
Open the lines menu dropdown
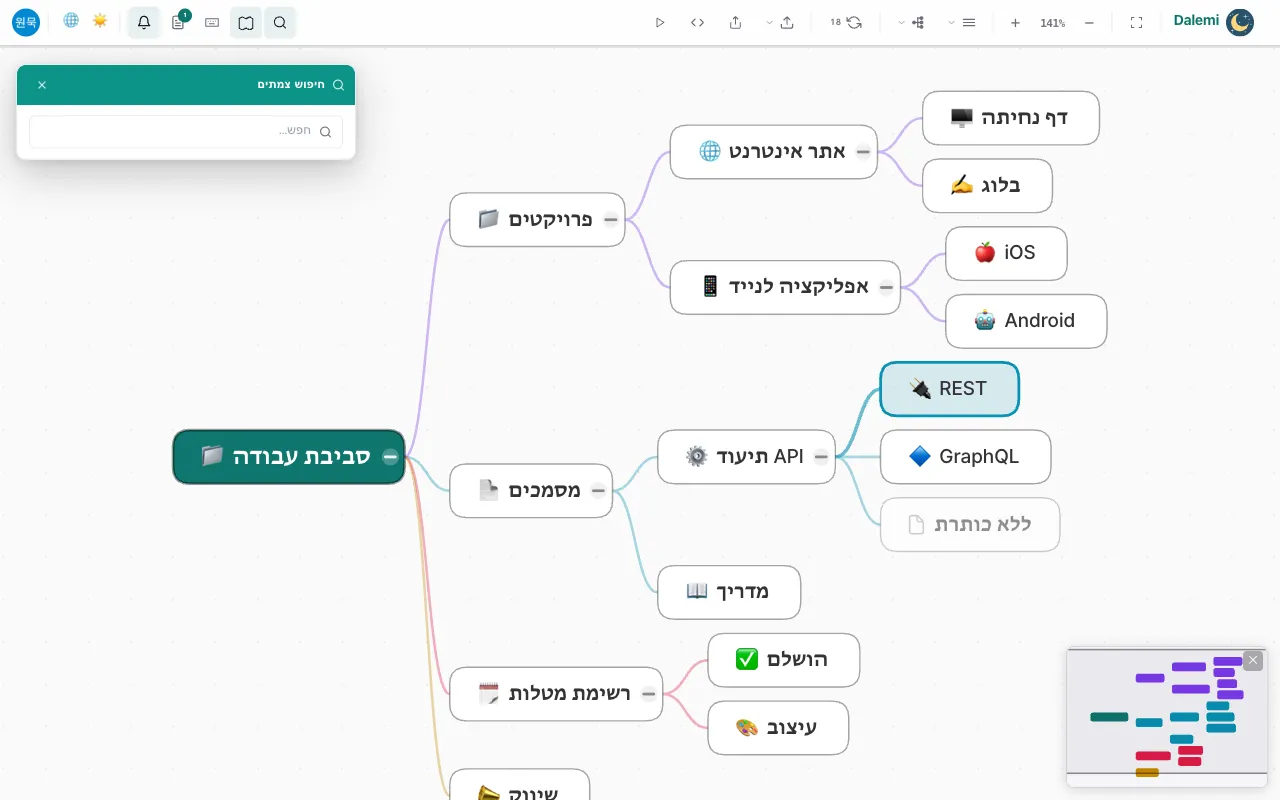[962, 22]
